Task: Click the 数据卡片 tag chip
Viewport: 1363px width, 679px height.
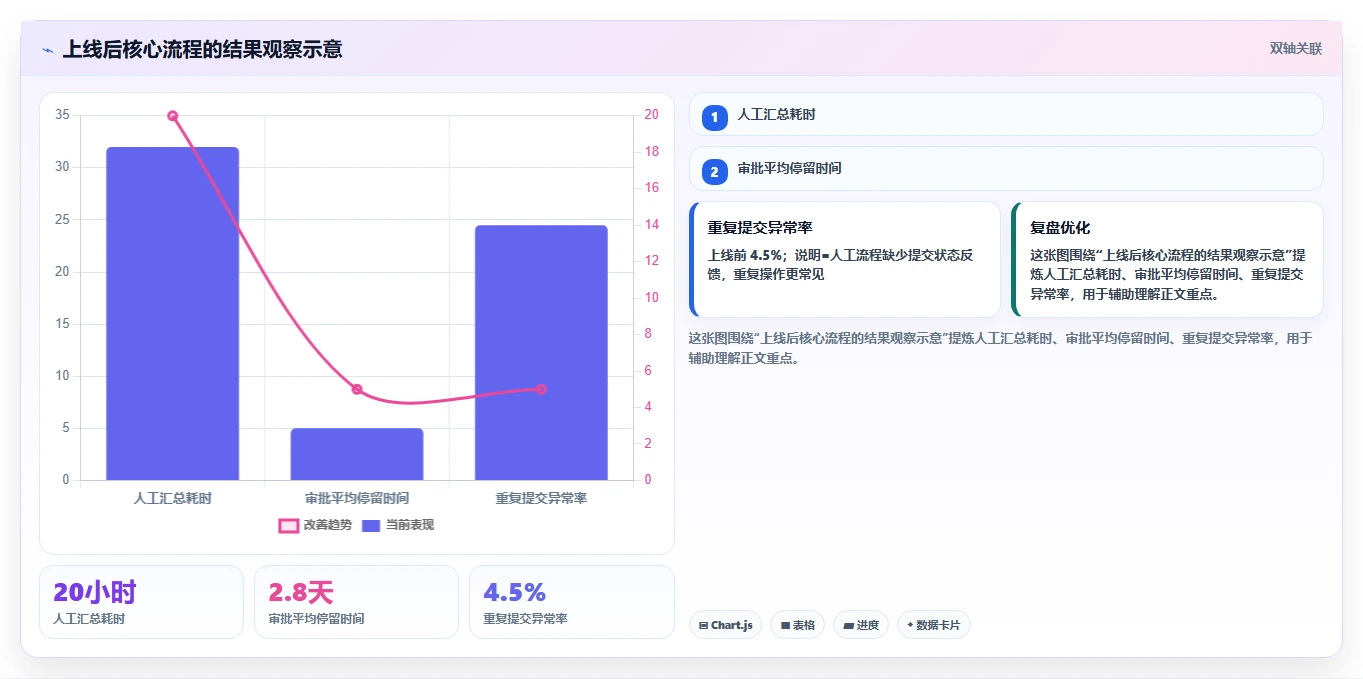Action: click(933, 625)
